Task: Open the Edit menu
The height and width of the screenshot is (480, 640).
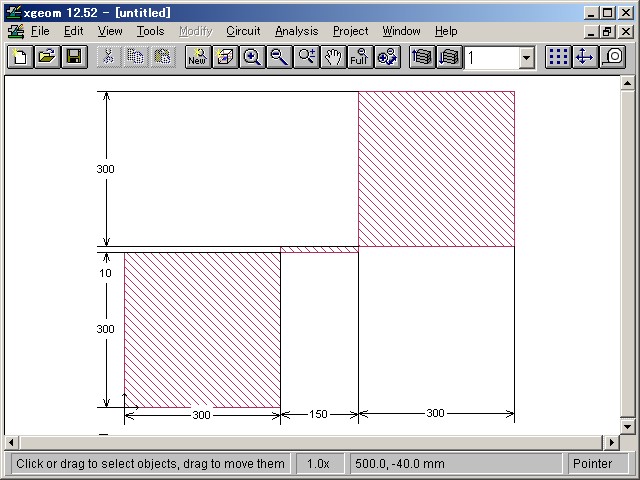Action: pyautogui.click(x=73, y=31)
